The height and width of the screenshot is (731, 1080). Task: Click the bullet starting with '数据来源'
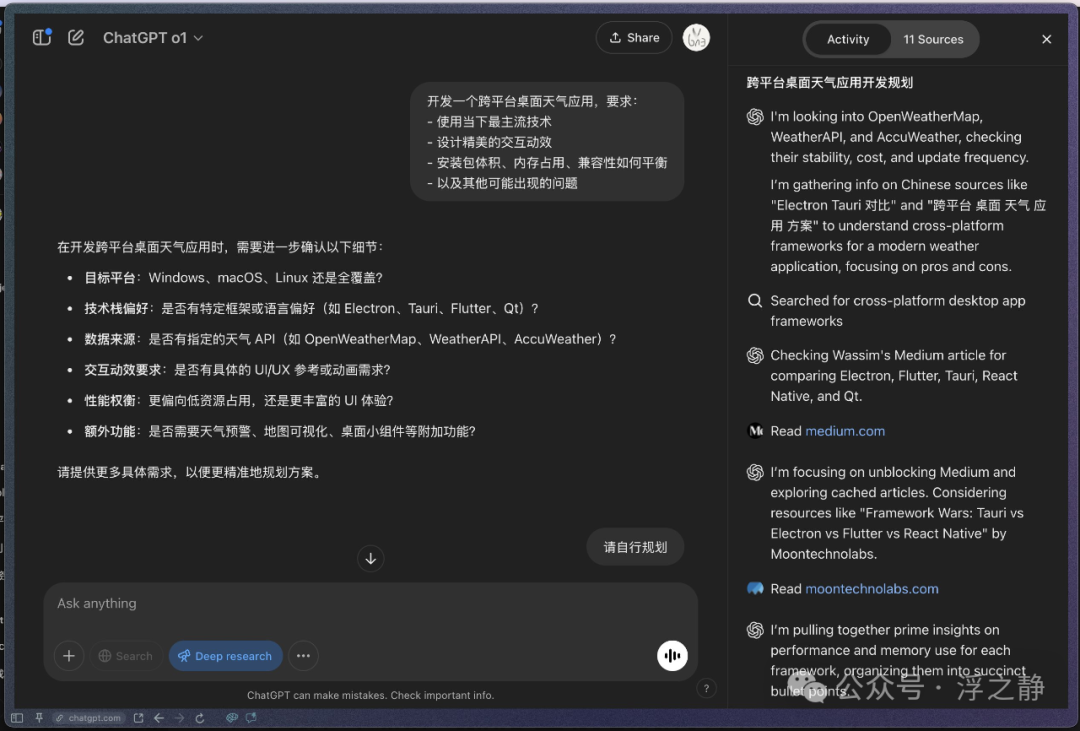click(x=350, y=339)
